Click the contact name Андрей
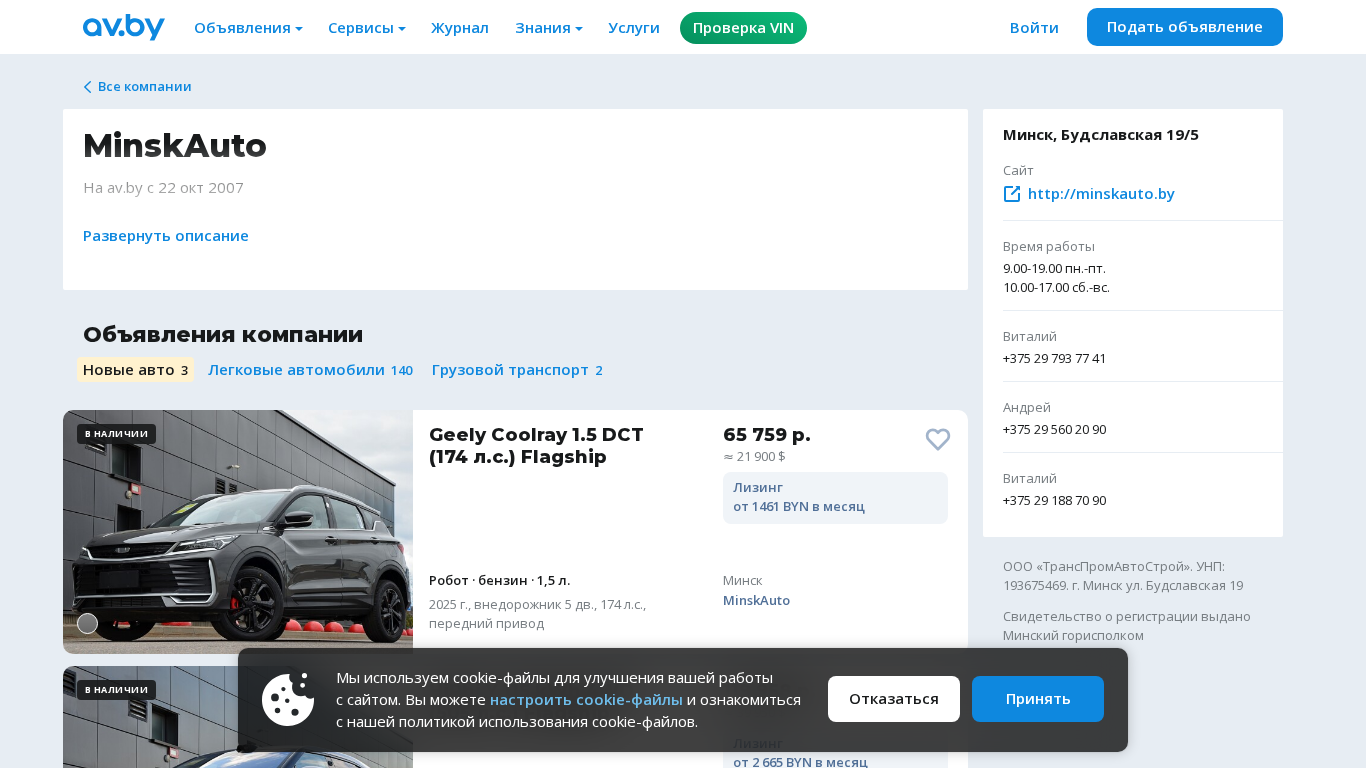 tap(1027, 408)
